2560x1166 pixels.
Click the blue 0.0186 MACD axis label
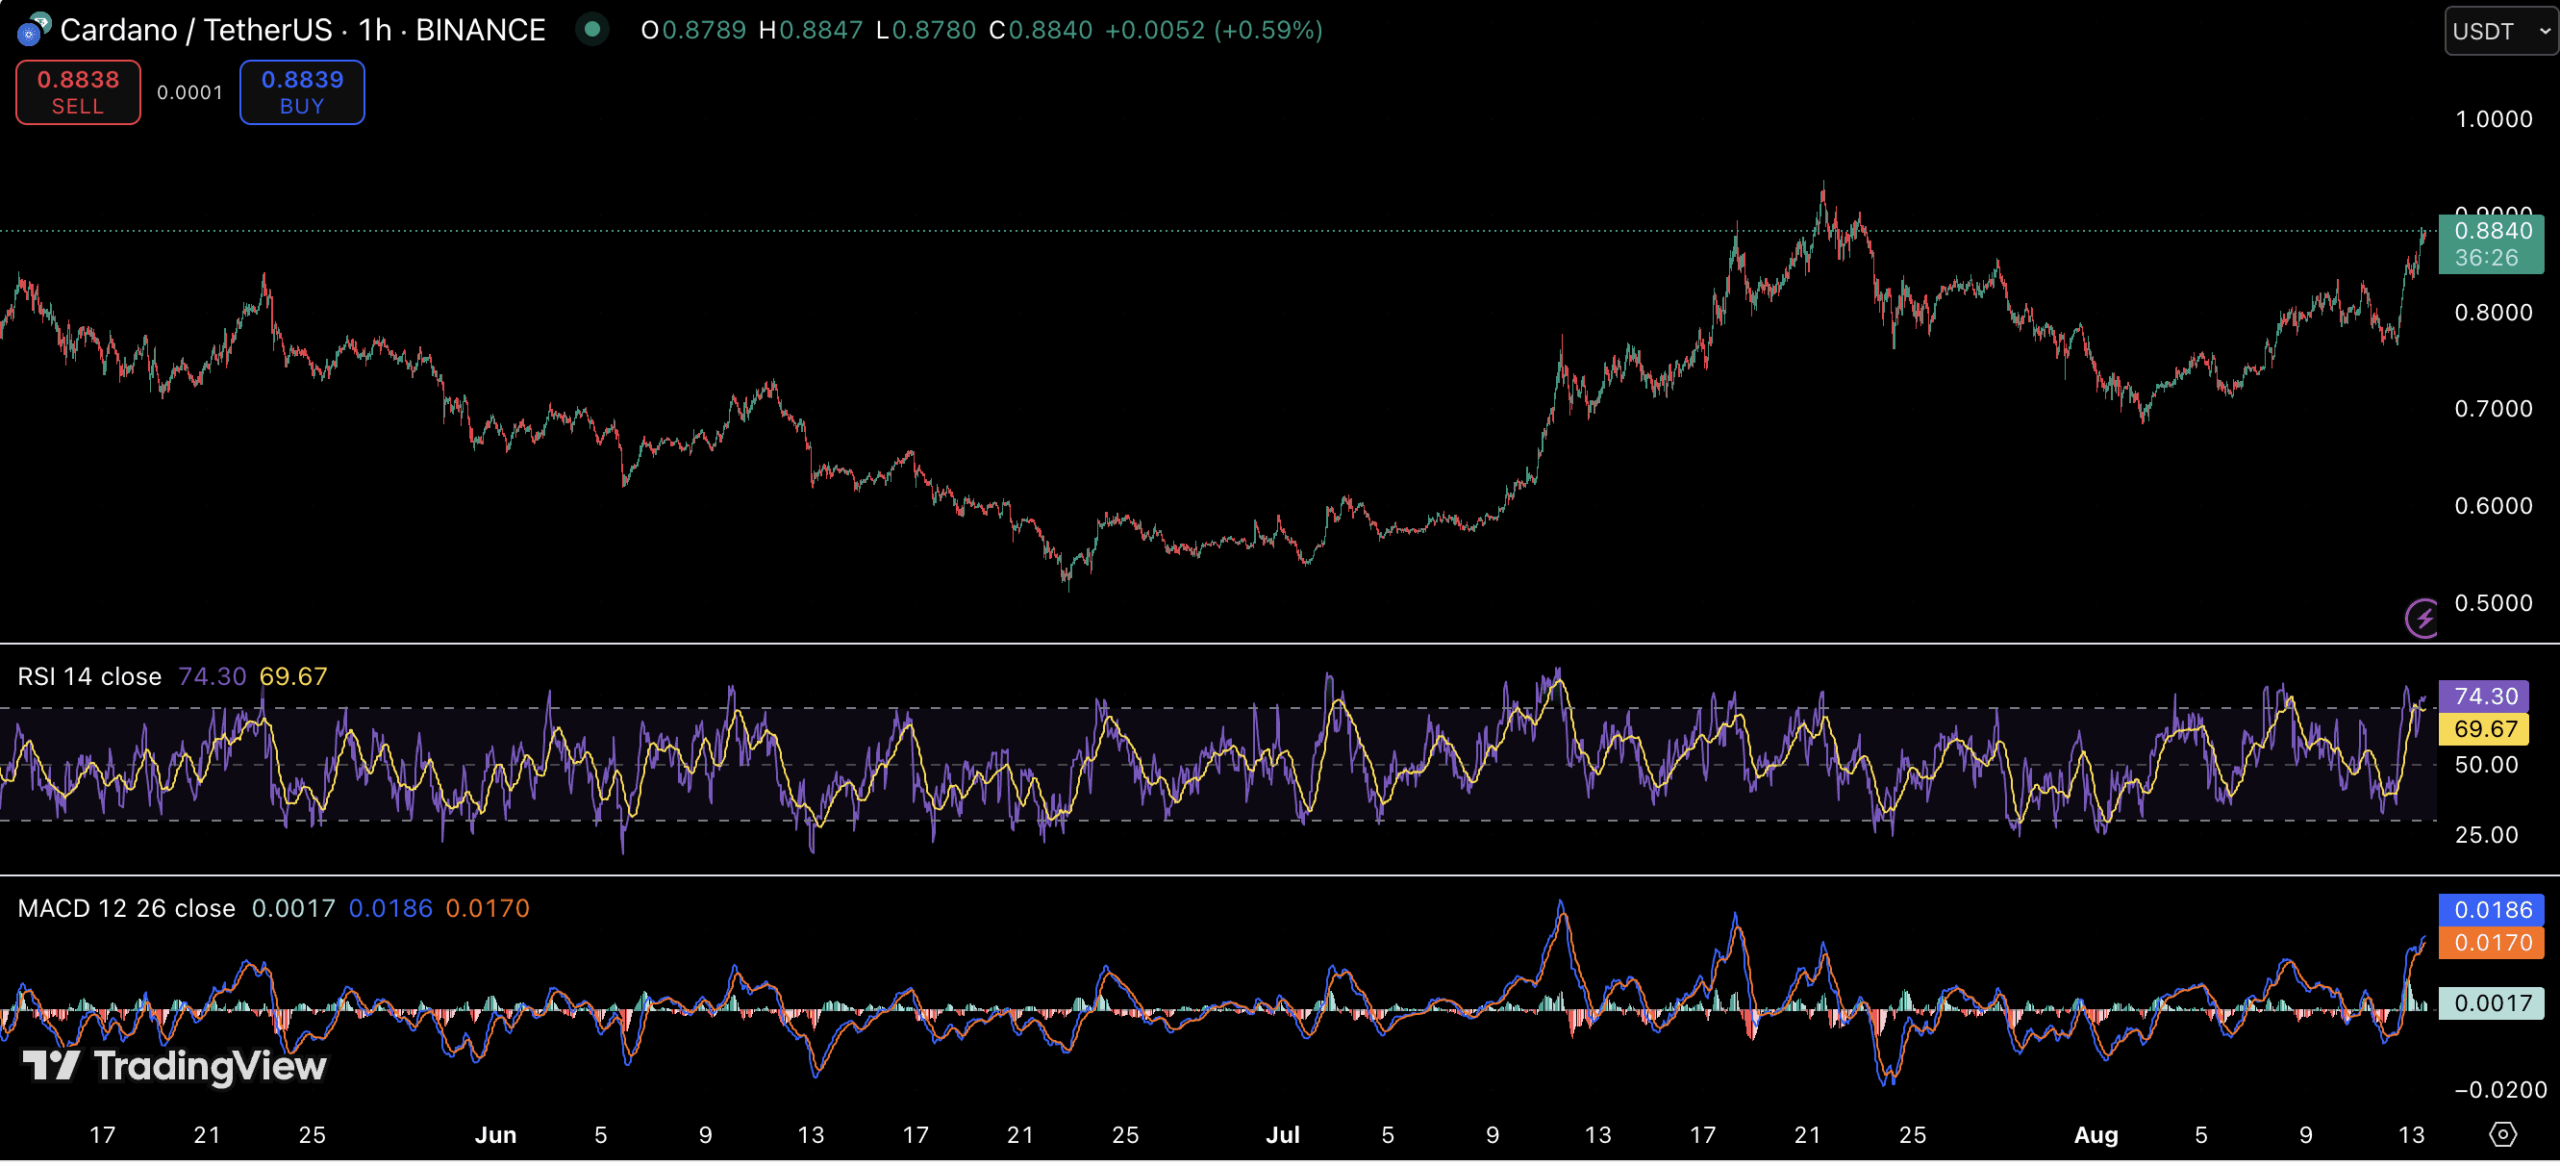2491,910
